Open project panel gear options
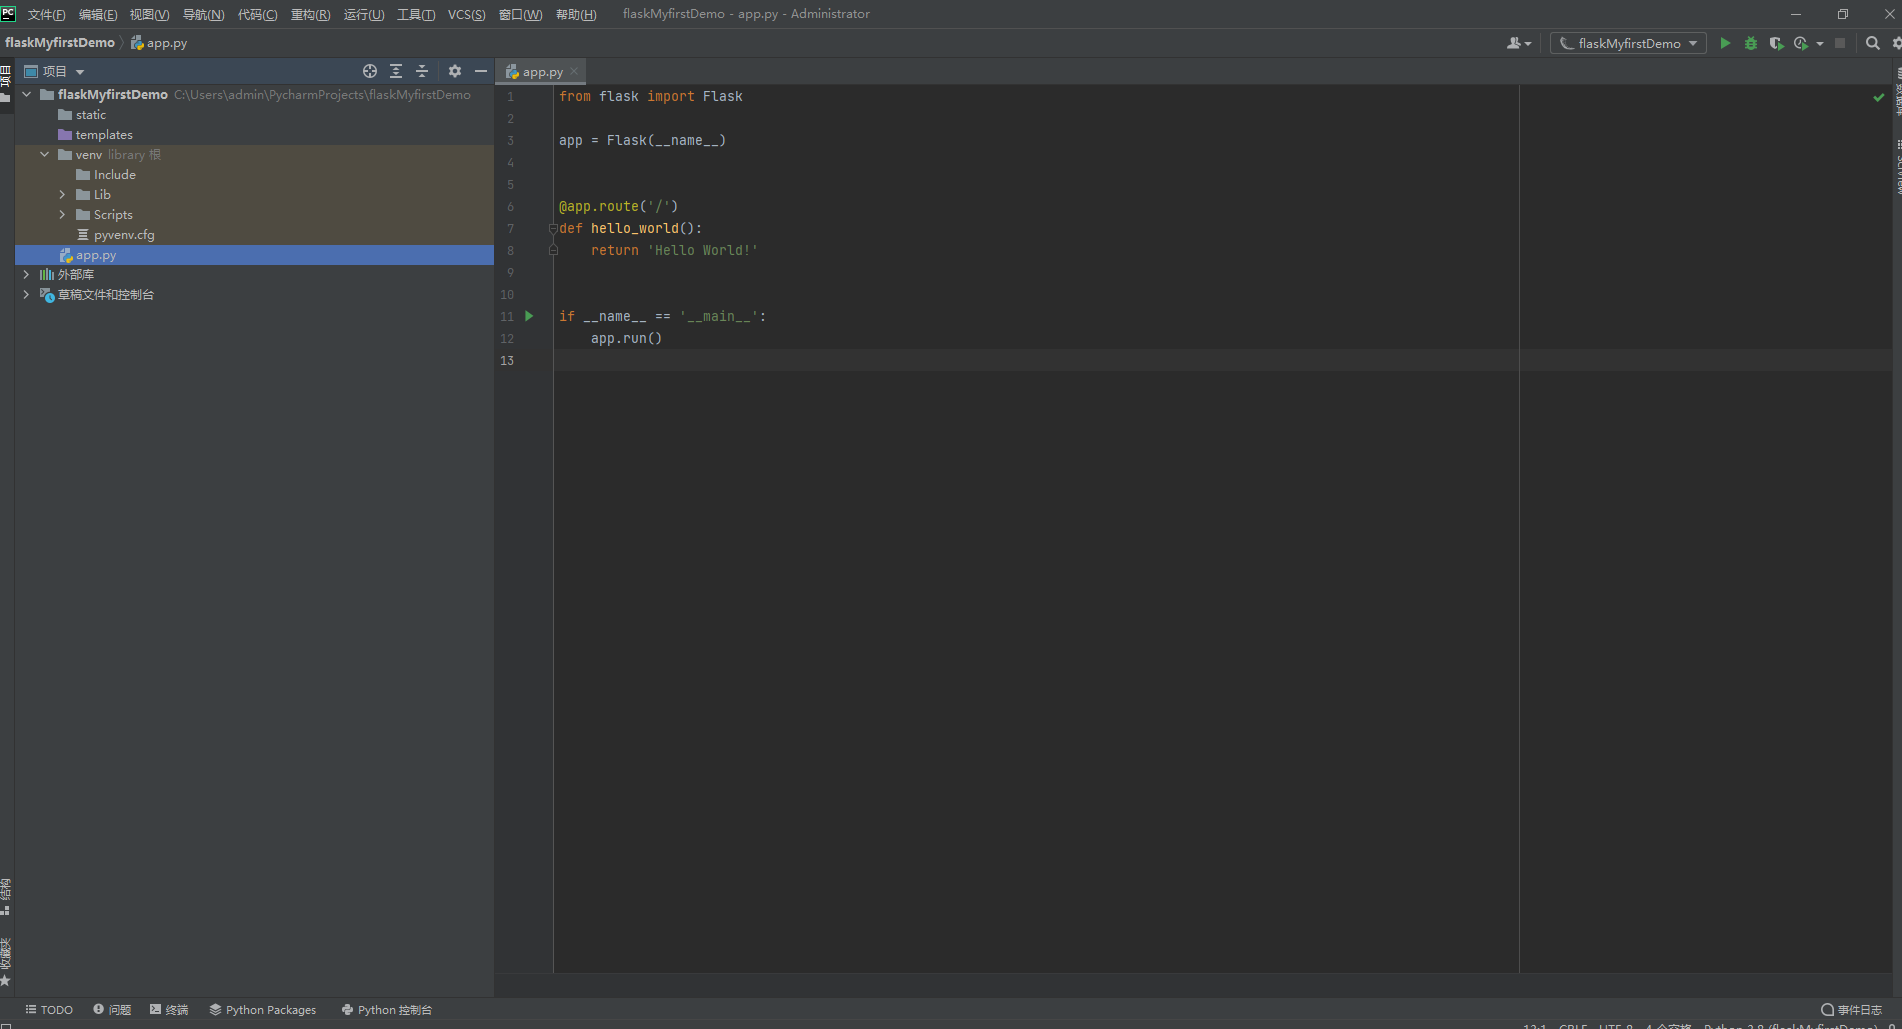The height and width of the screenshot is (1029, 1902). pos(455,71)
